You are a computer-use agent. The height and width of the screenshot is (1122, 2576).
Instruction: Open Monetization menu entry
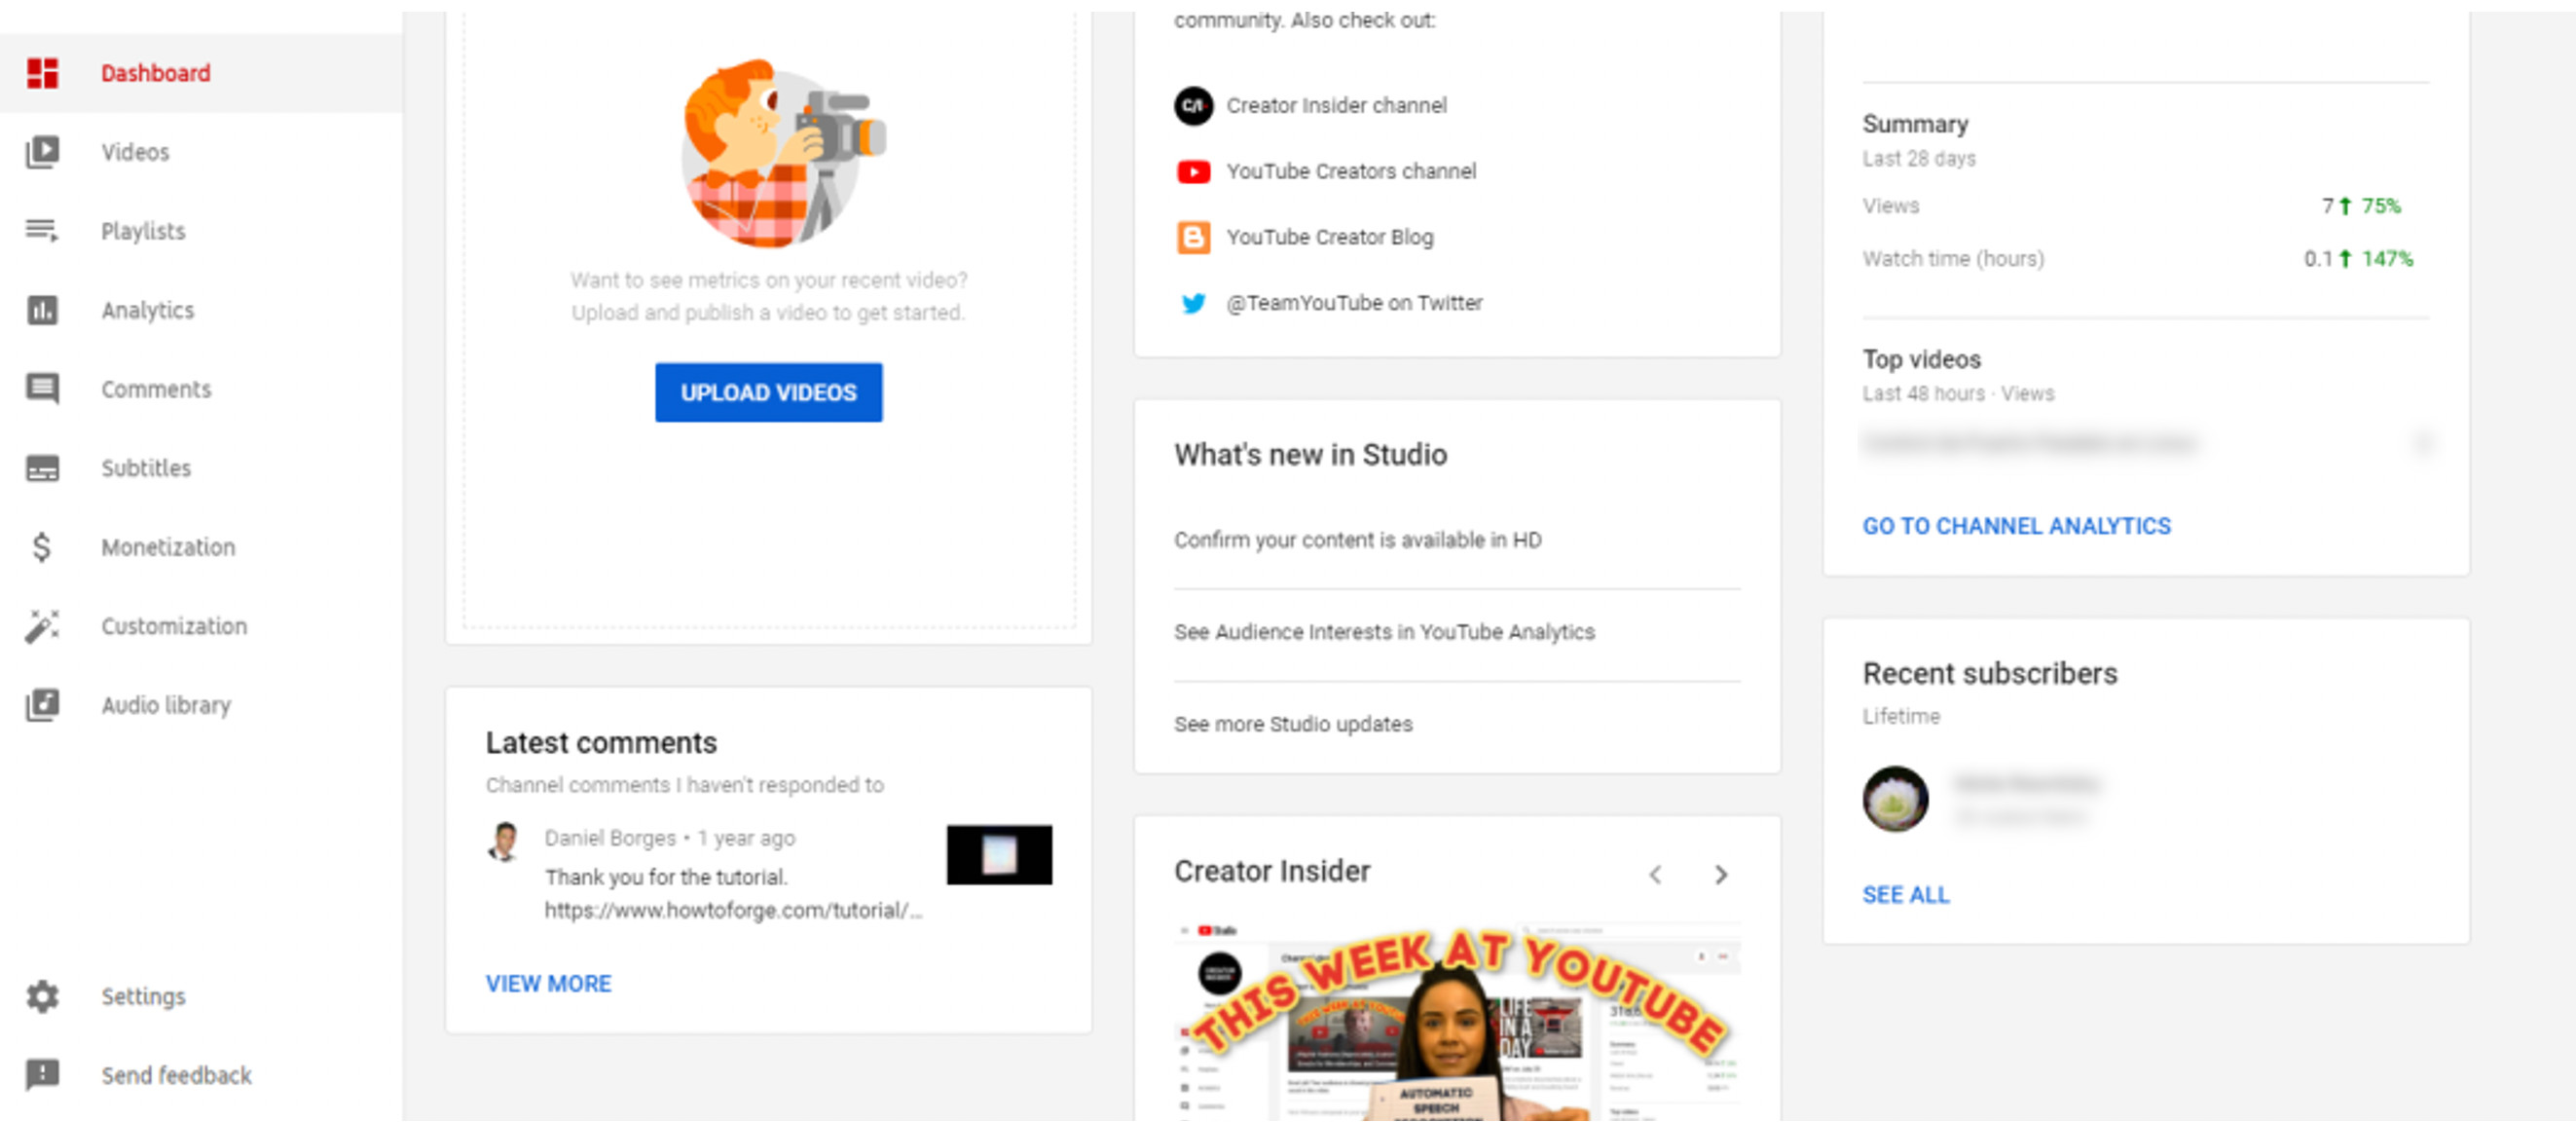pos(168,547)
